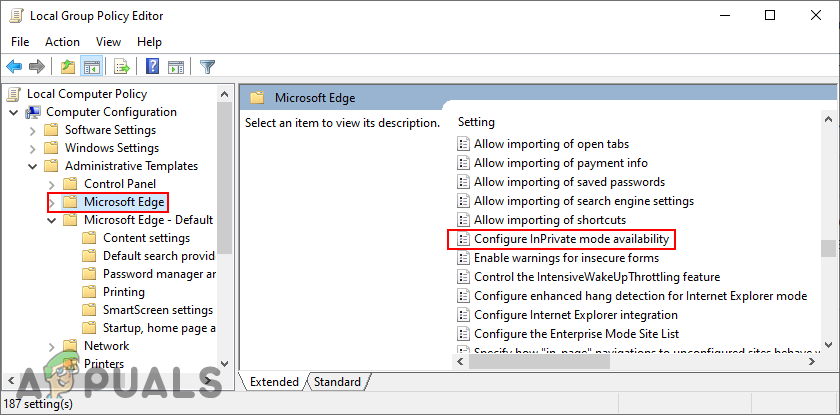Toggle the Show/Hide Console Tree icon
The height and width of the screenshot is (415, 840).
click(x=91, y=67)
